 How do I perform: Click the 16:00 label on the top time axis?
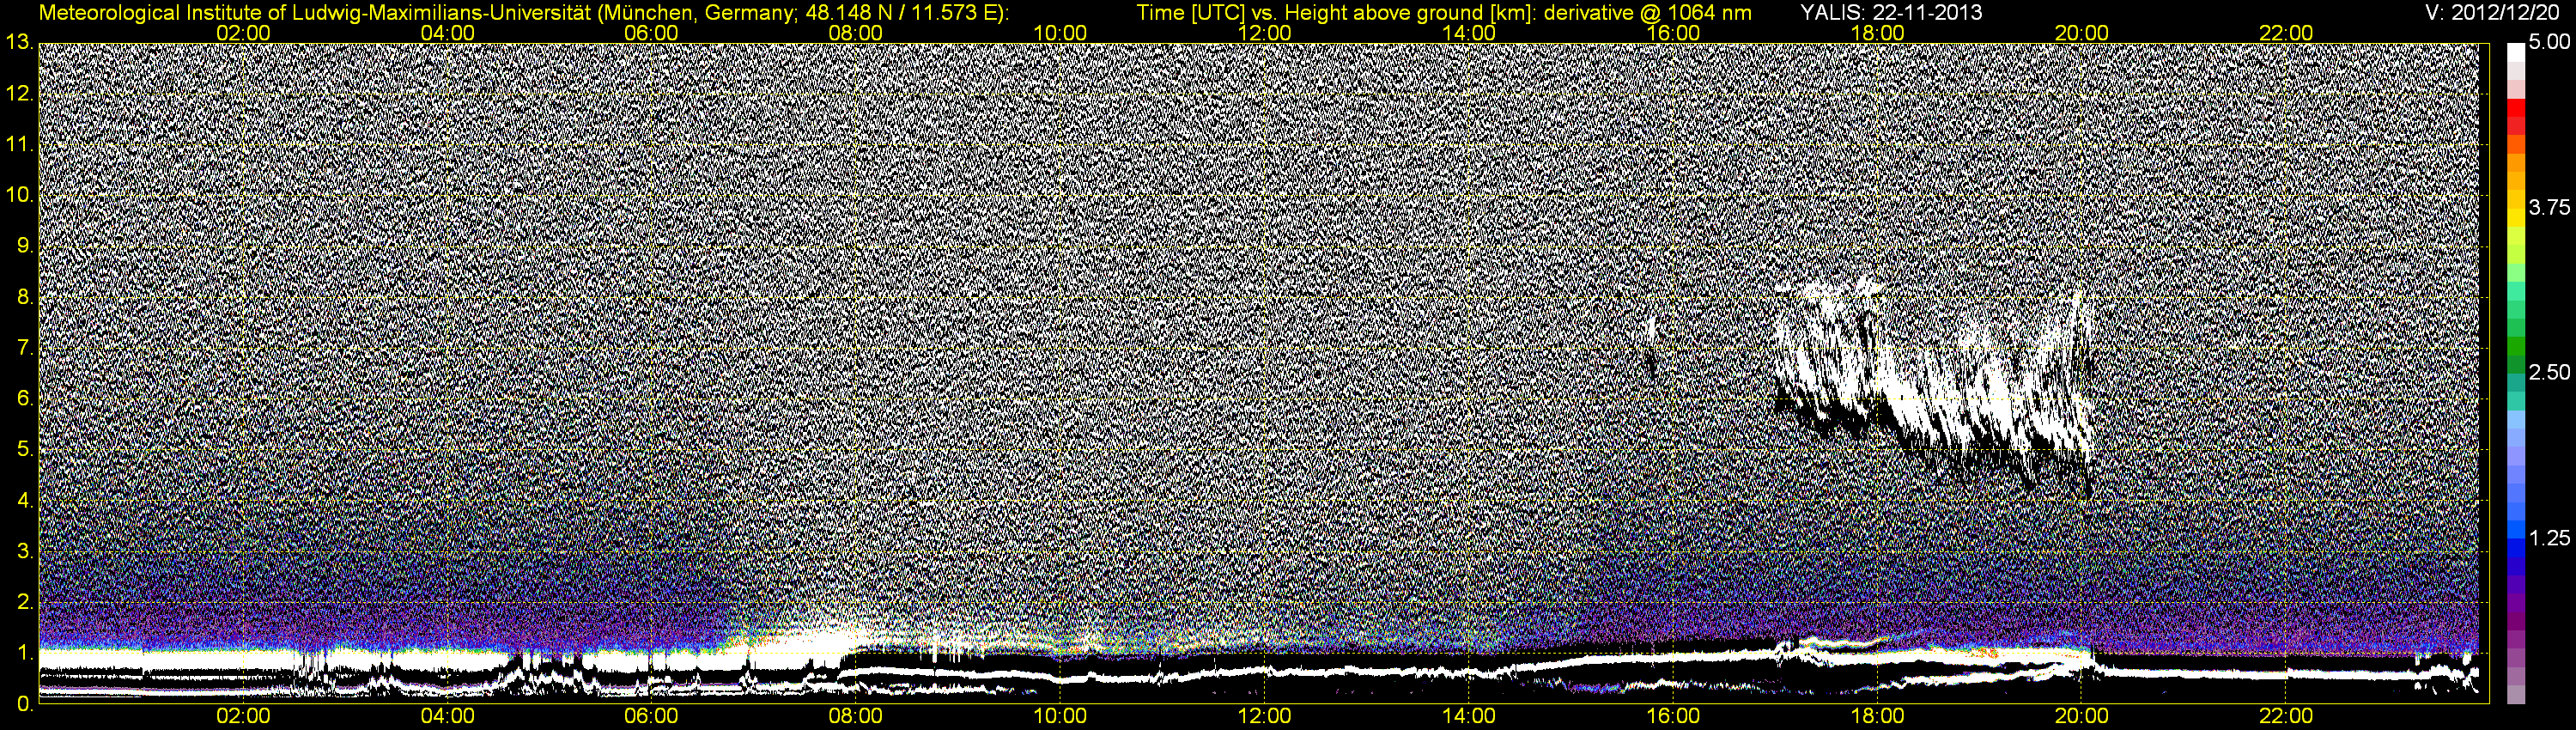[1673, 33]
